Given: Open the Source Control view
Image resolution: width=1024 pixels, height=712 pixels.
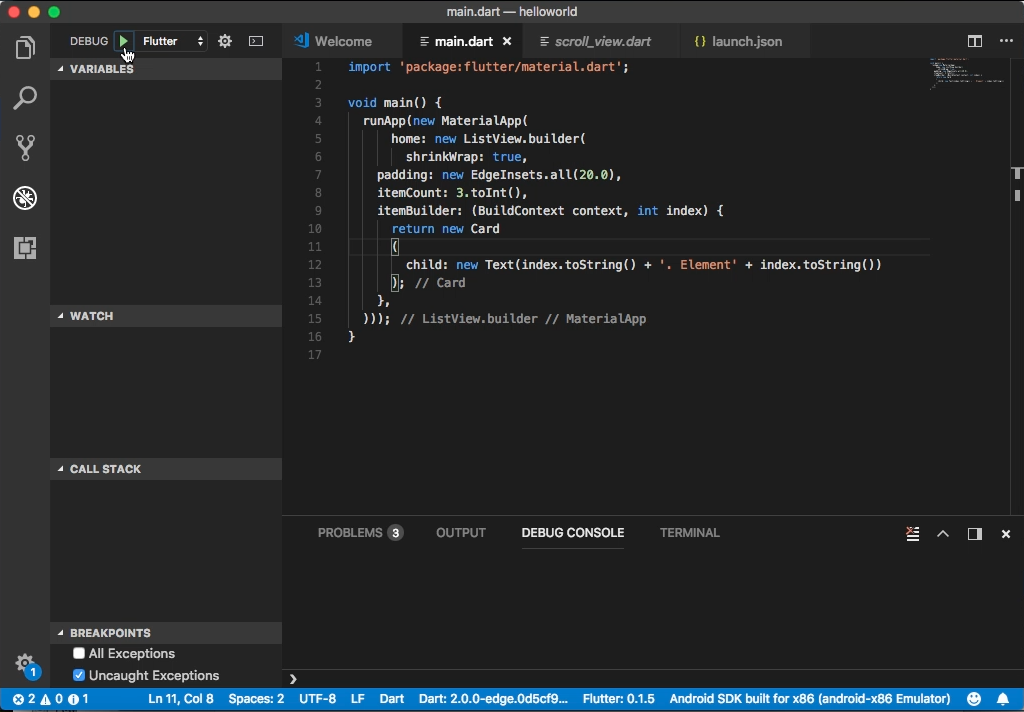Looking at the screenshot, I should pyautogui.click(x=25, y=148).
